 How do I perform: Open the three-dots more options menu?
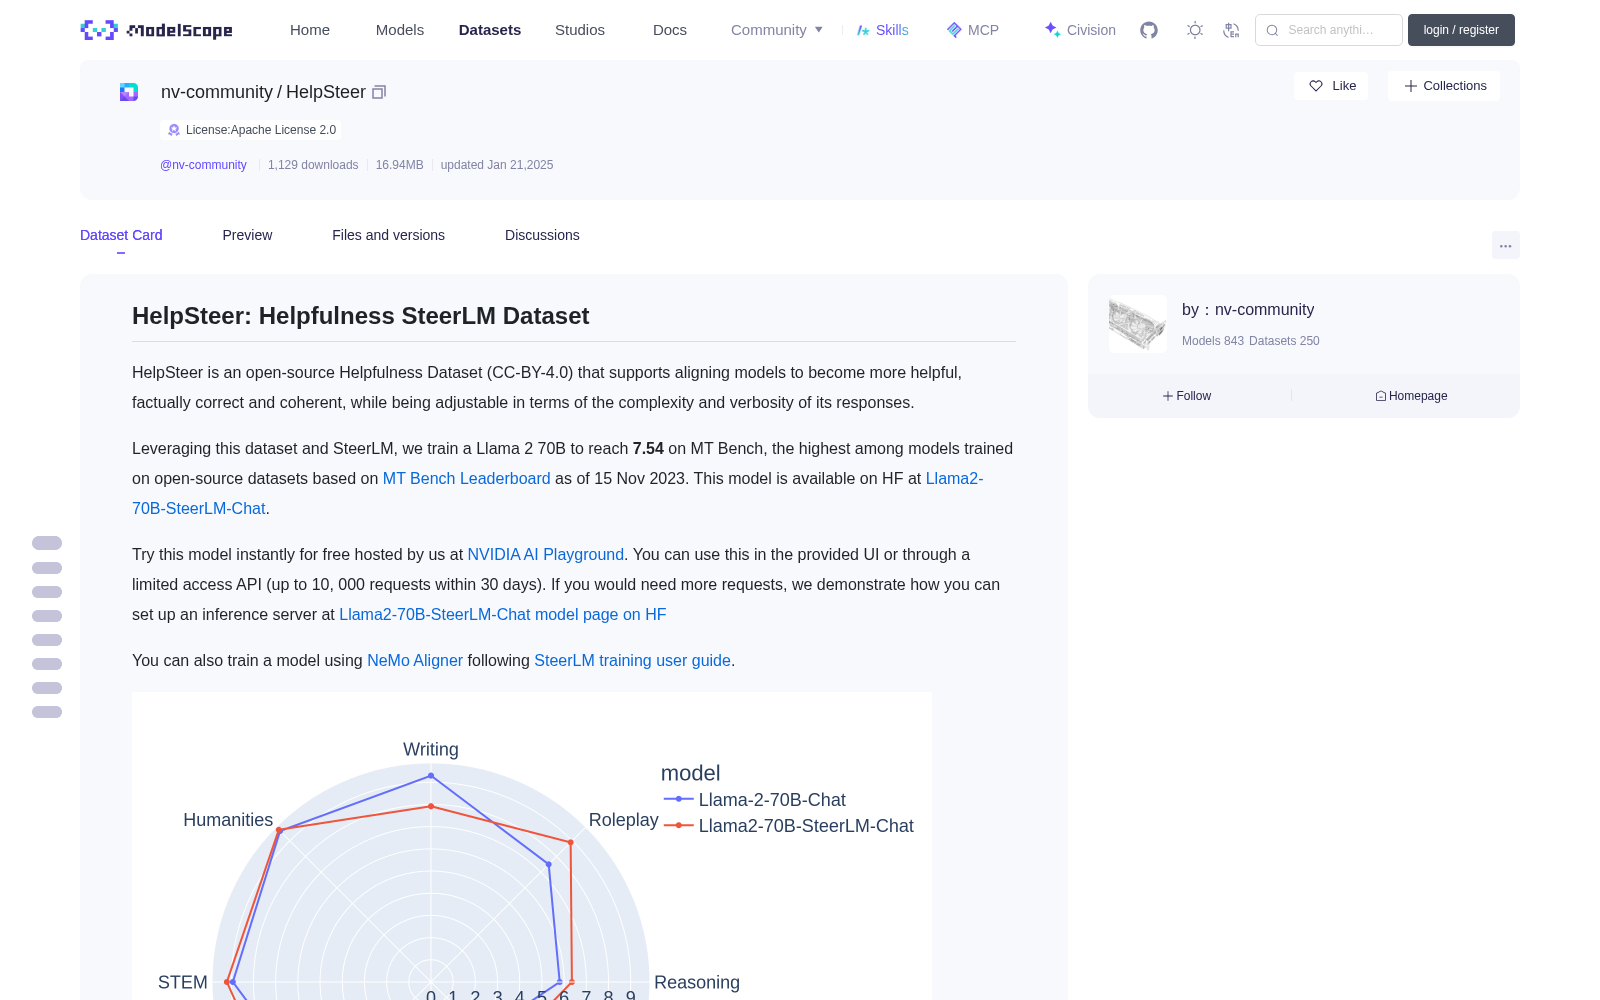[1505, 245]
